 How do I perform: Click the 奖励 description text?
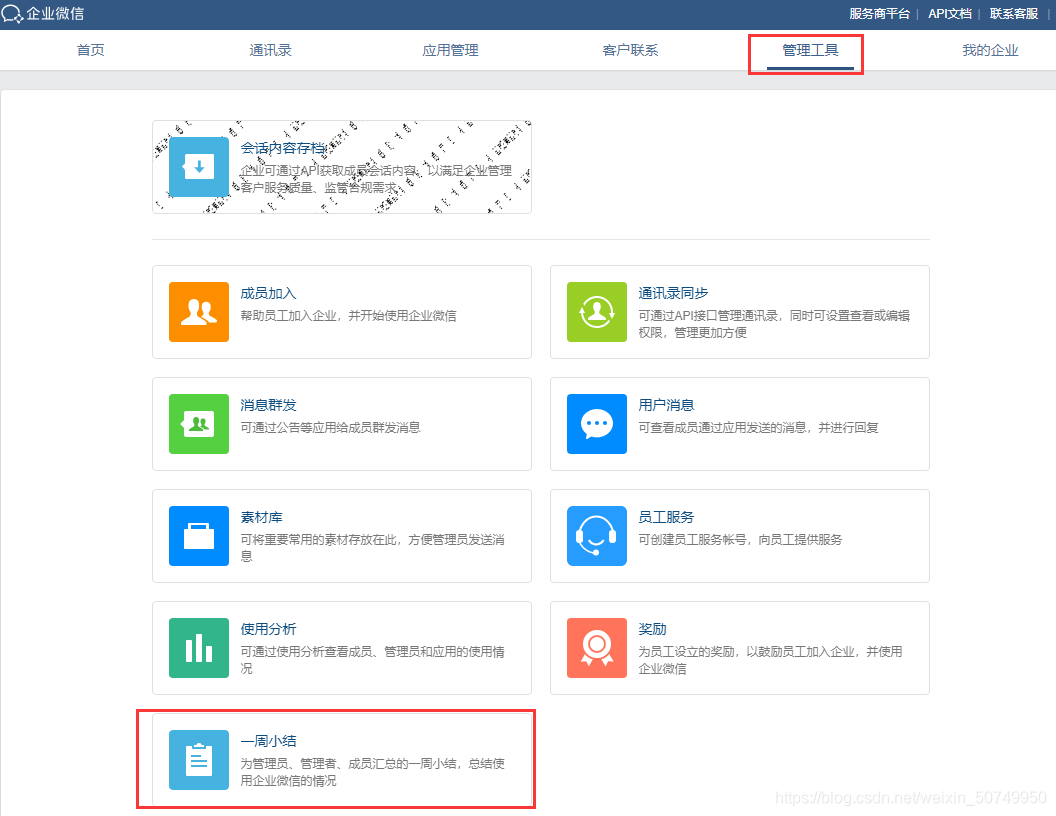pos(770,660)
